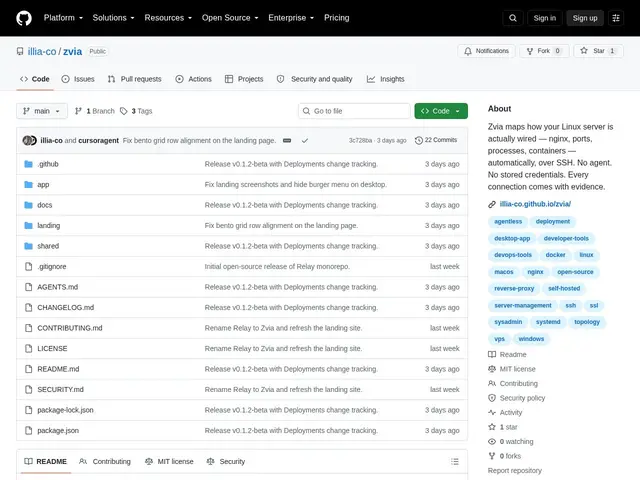
Task: Click the tag icon next to 3 Tags
Action: (x=124, y=111)
